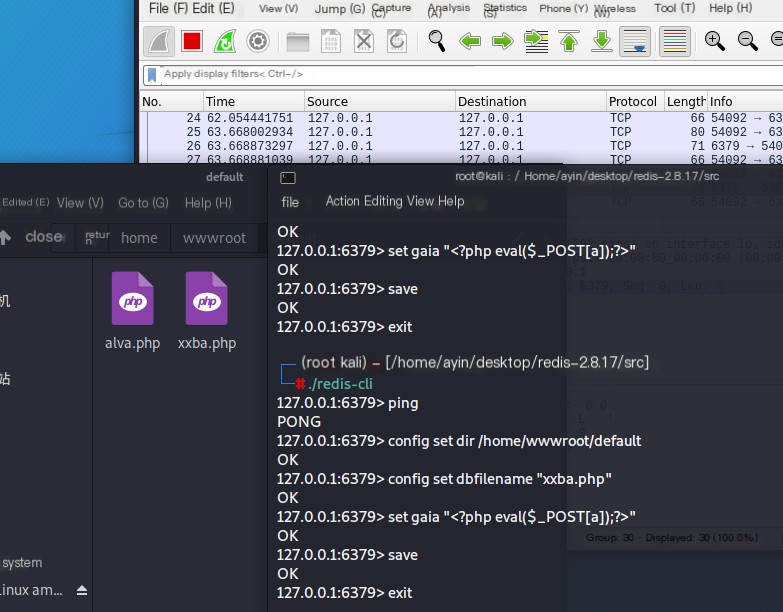Click wwwroot breadcrumb in file manager

(x=214, y=238)
